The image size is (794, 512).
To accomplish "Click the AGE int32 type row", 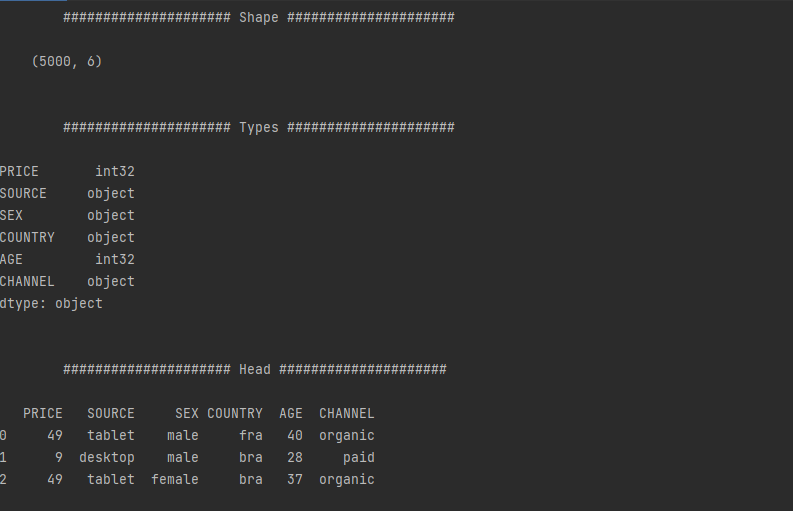I will pos(67,259).
